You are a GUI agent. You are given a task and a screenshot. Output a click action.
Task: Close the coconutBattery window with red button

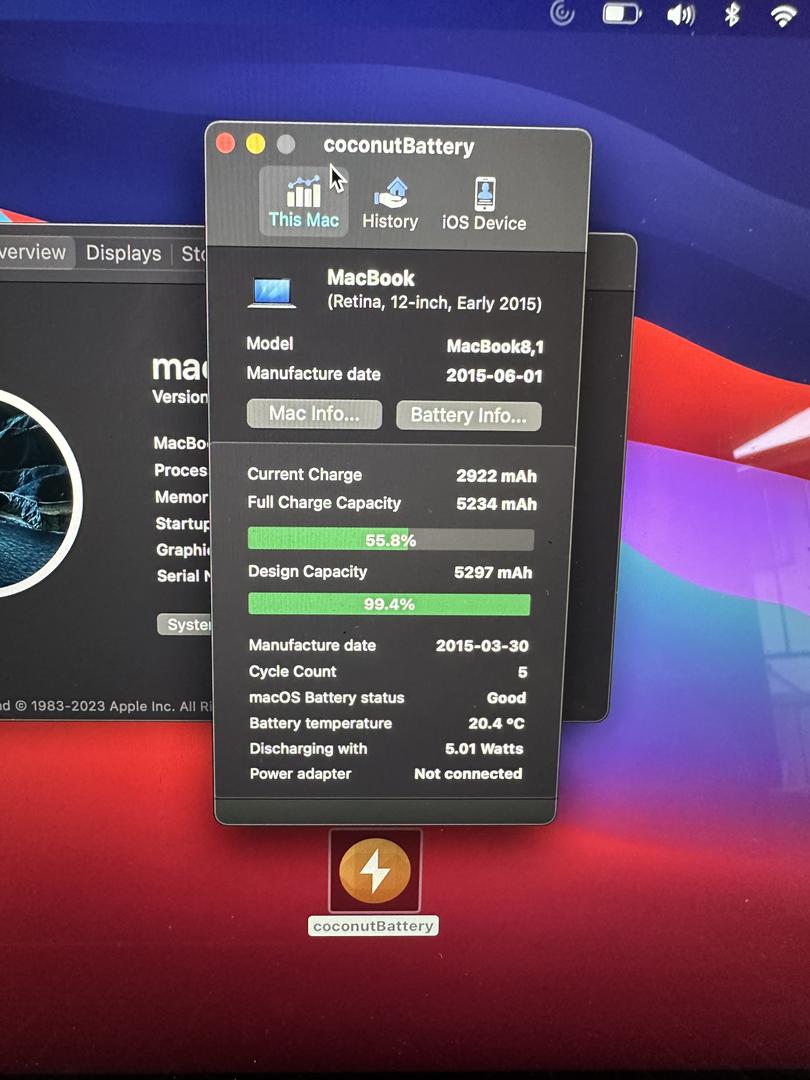[x=225, y=143]
